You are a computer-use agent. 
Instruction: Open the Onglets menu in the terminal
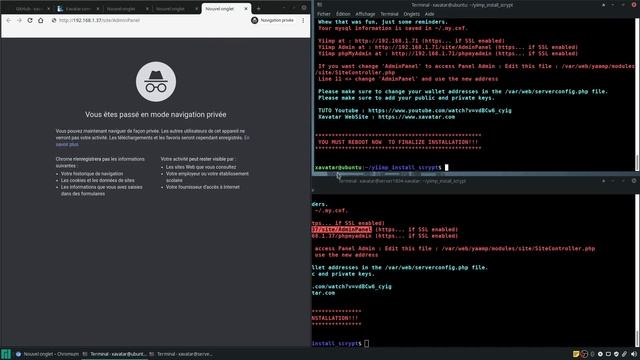click(x=411, y=14)
